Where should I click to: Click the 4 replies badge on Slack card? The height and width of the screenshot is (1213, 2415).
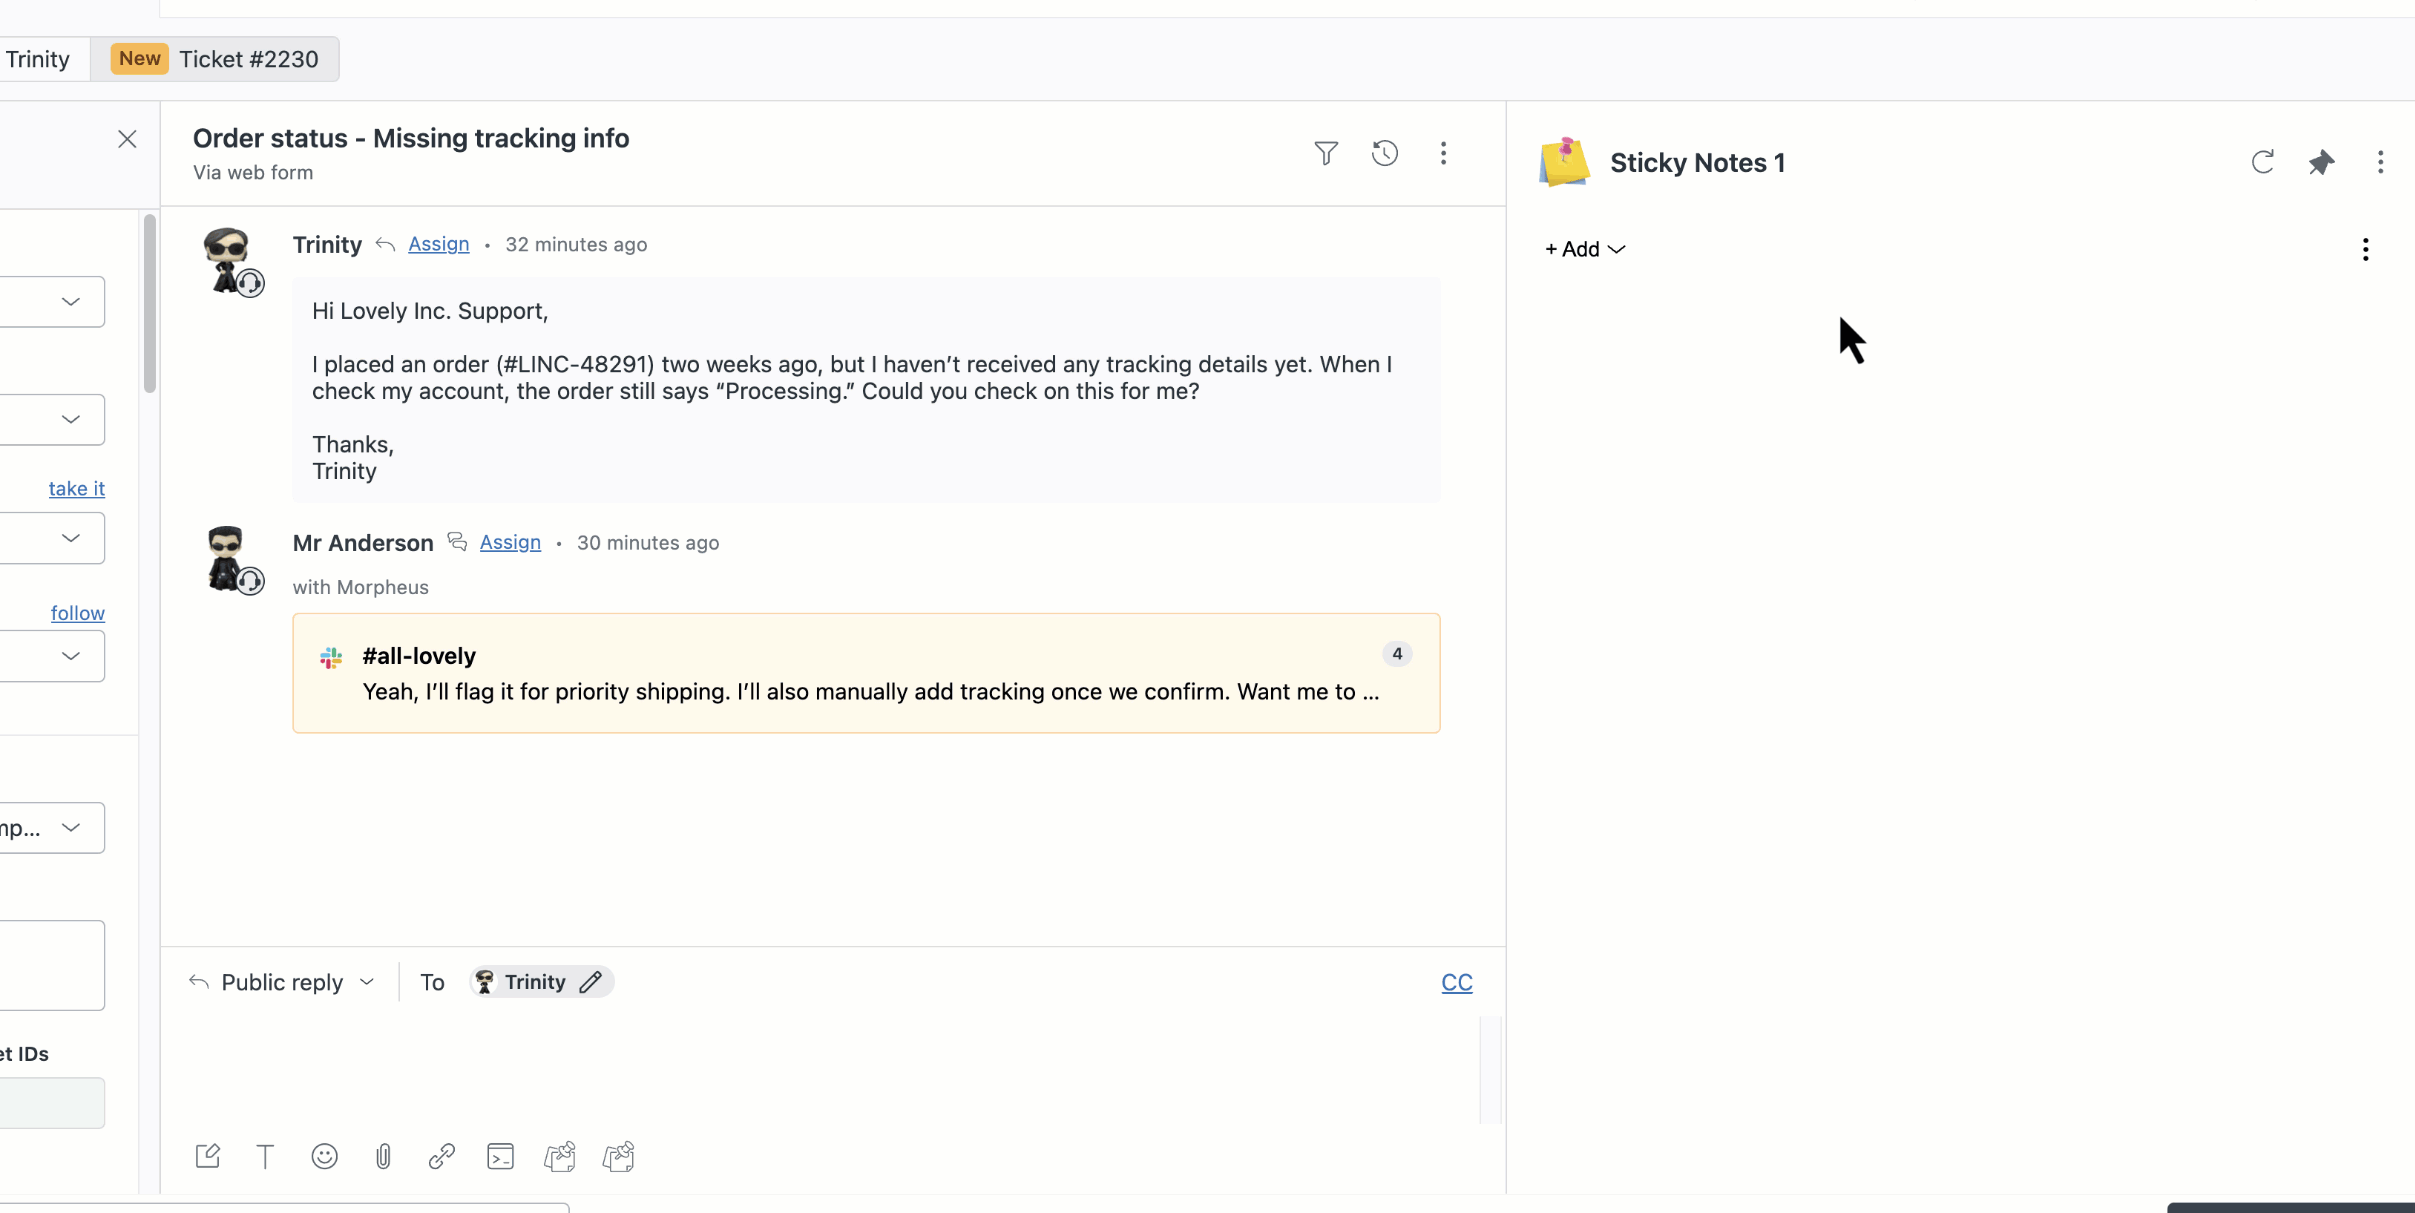tap(1397, 654)
